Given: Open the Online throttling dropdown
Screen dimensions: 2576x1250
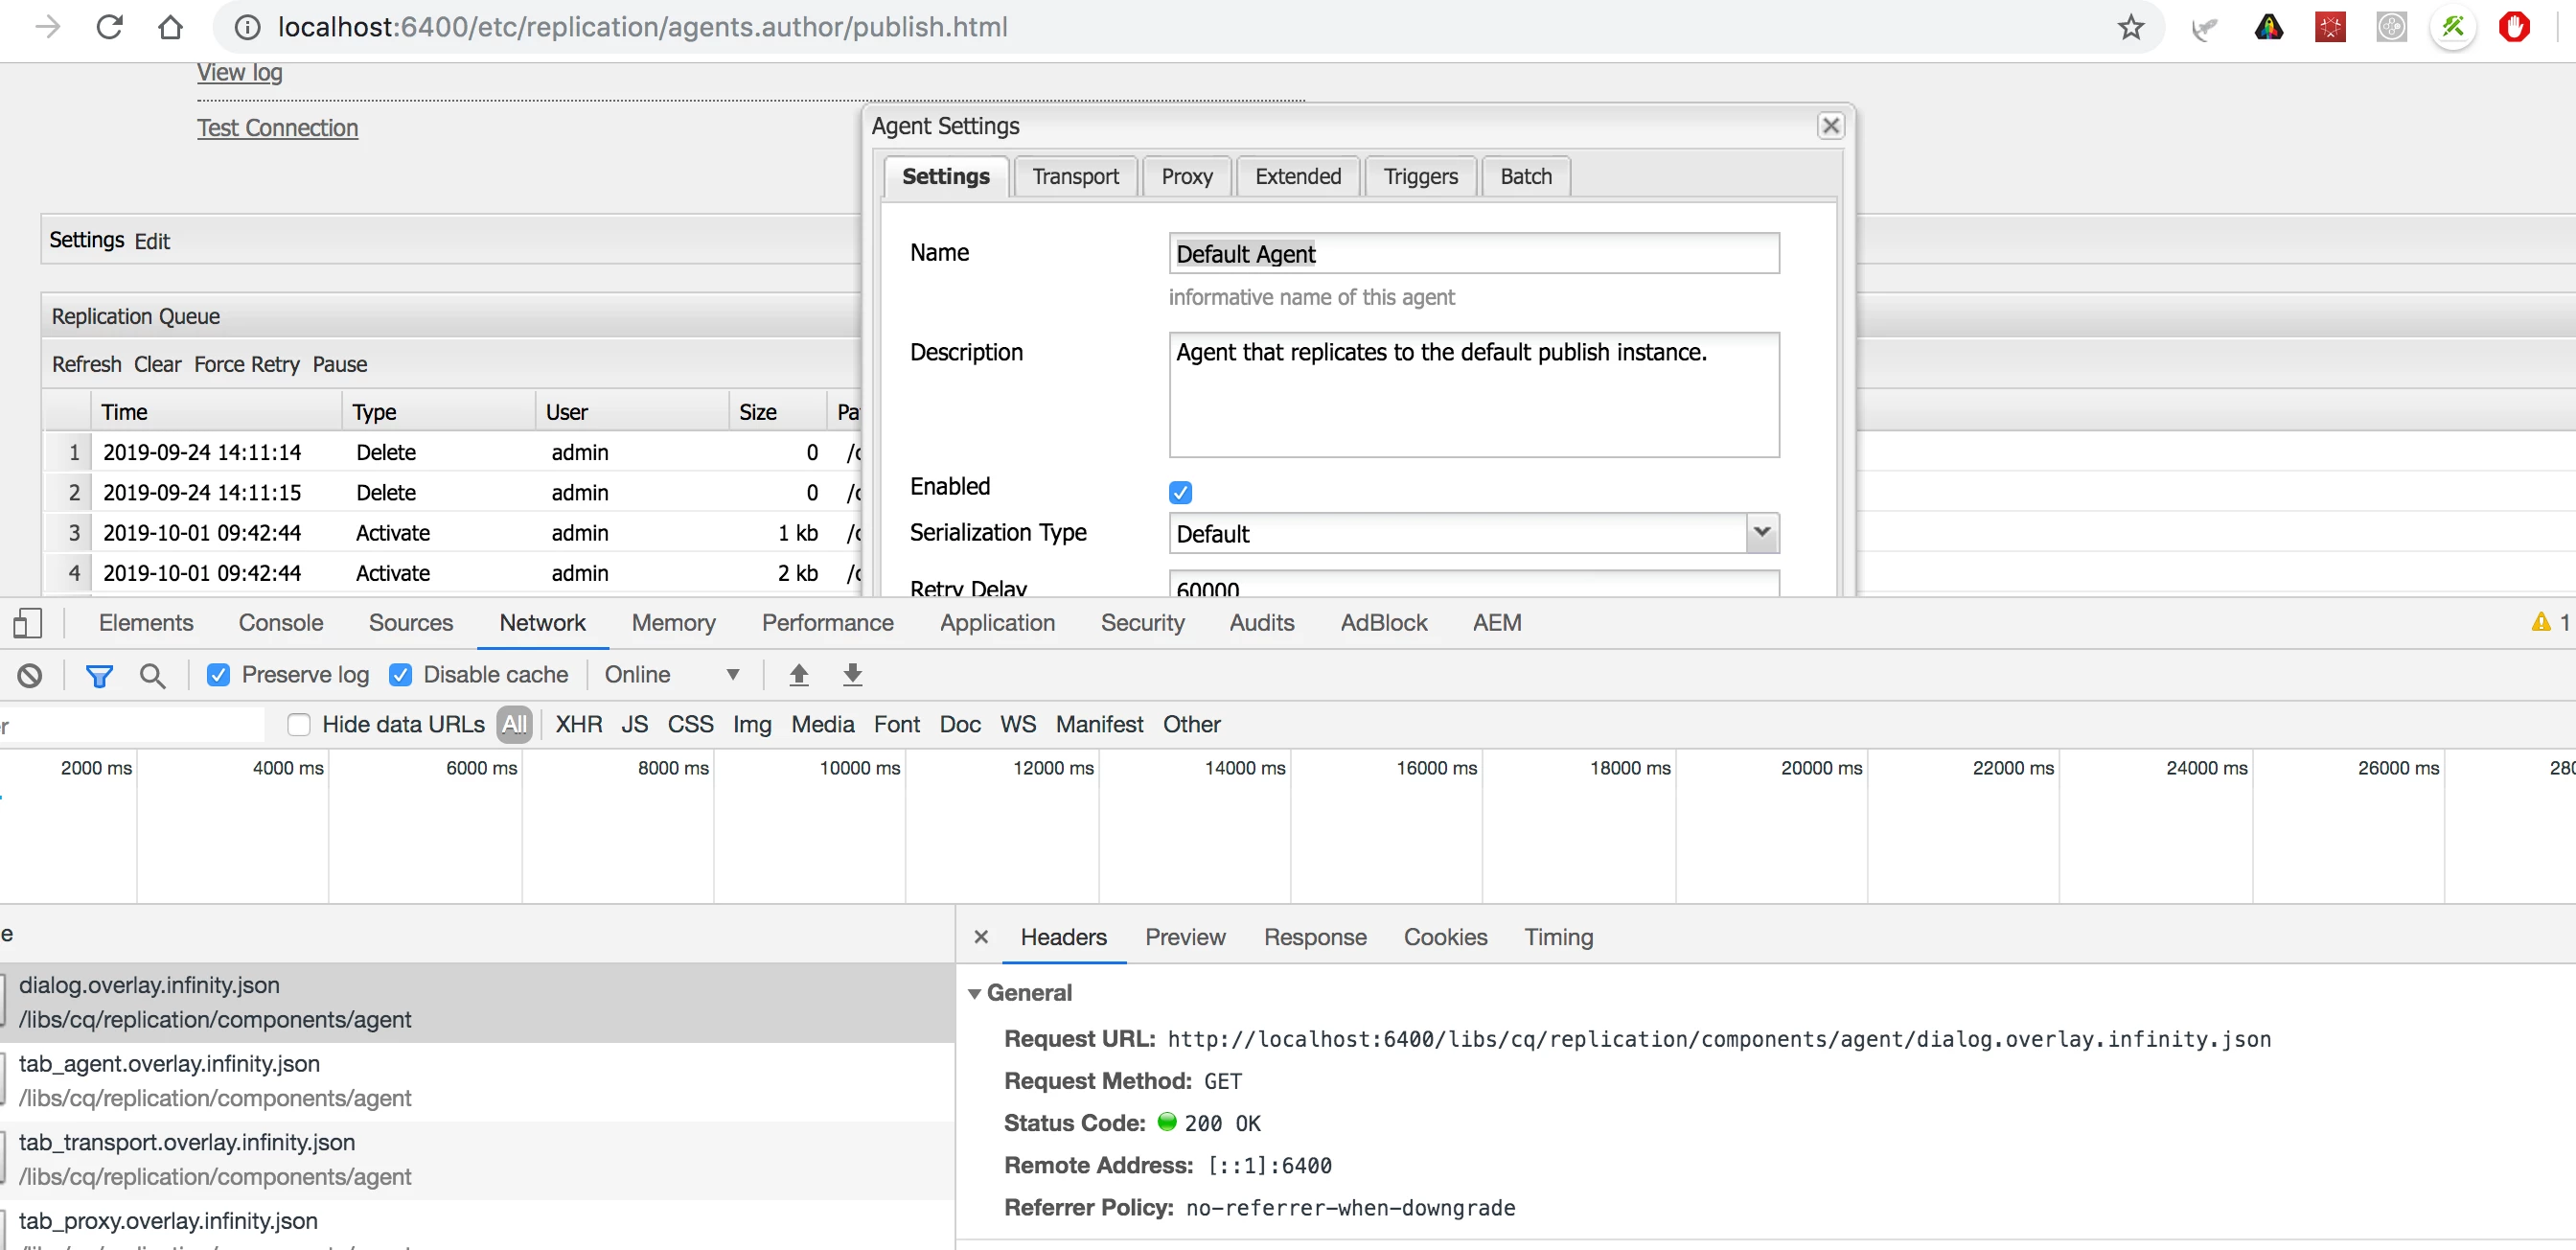Looking at the screenshot, I should (x=672, y=675).
